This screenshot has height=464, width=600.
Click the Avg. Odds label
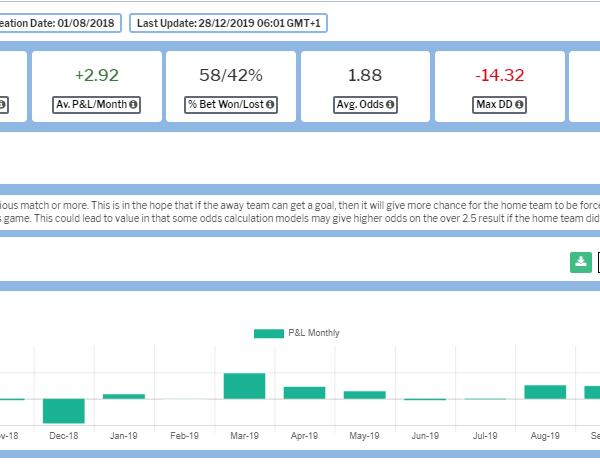point(359,104)
